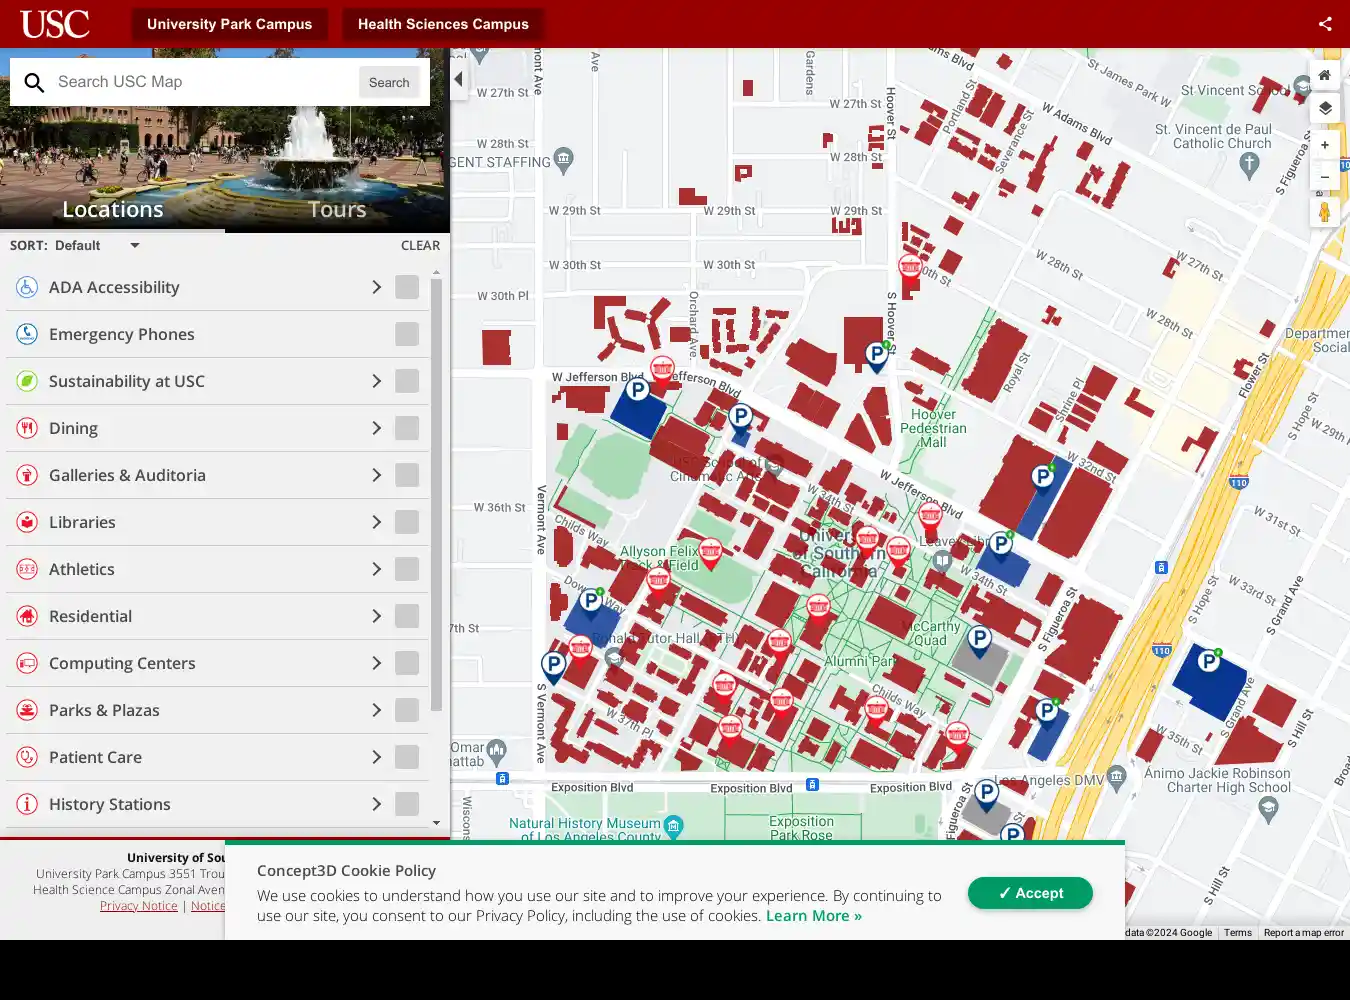The width and height of the screenshot is (1350, 1000).
Task: Expand the Residential category chevron
Action: pos(377,616)
